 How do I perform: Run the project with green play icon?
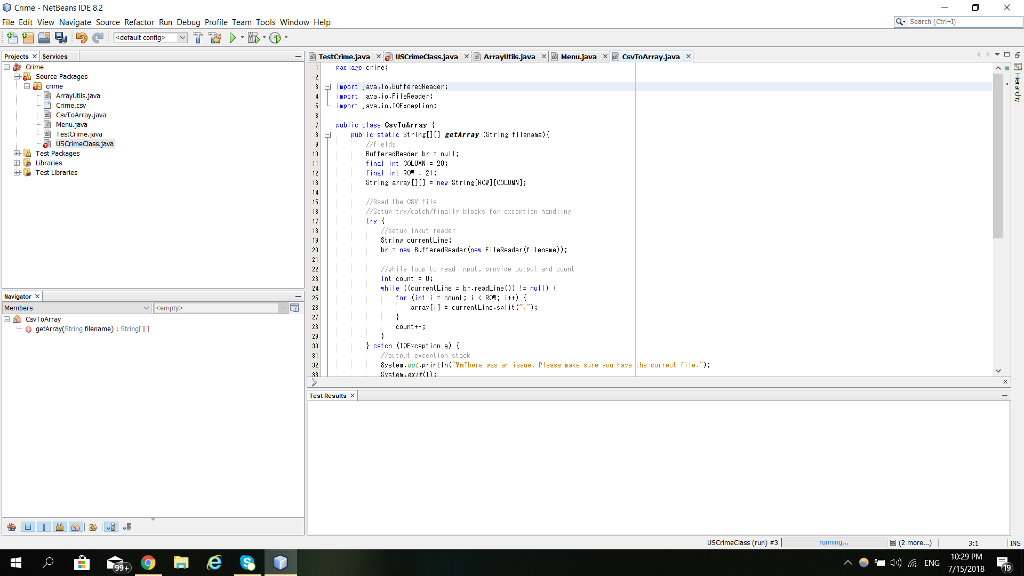(233, 38)
